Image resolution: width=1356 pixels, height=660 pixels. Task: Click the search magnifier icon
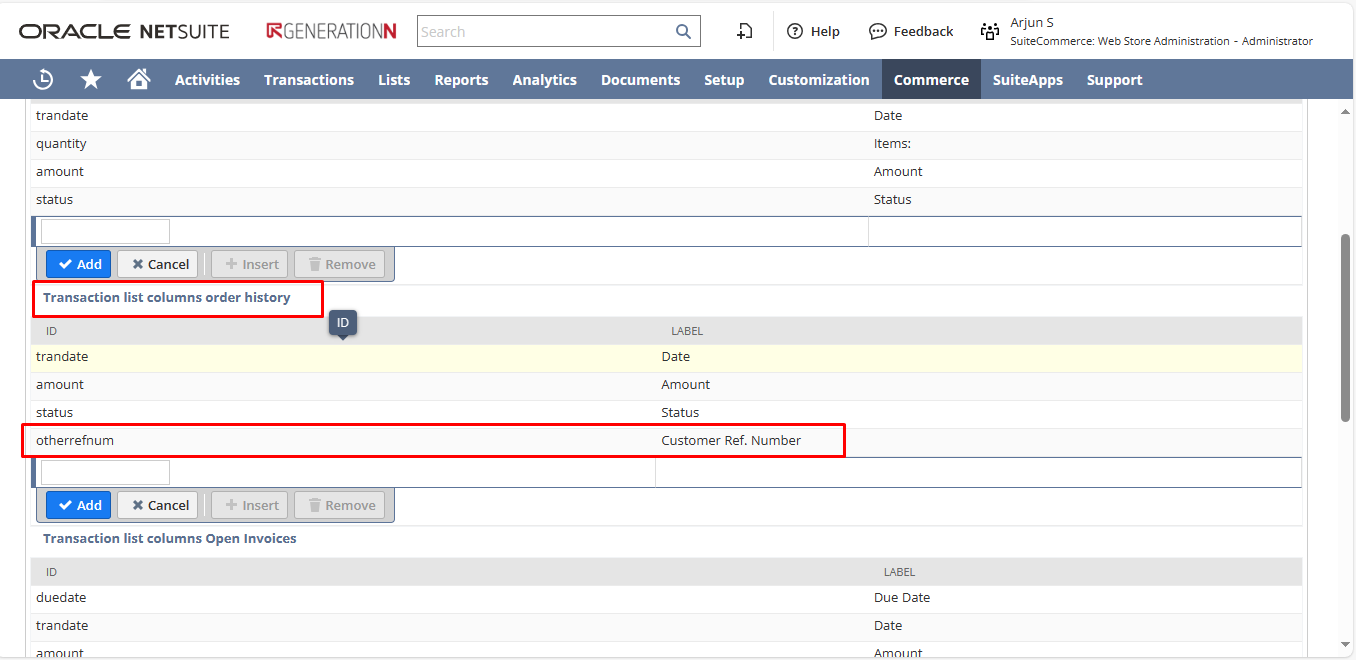point(683,32)
